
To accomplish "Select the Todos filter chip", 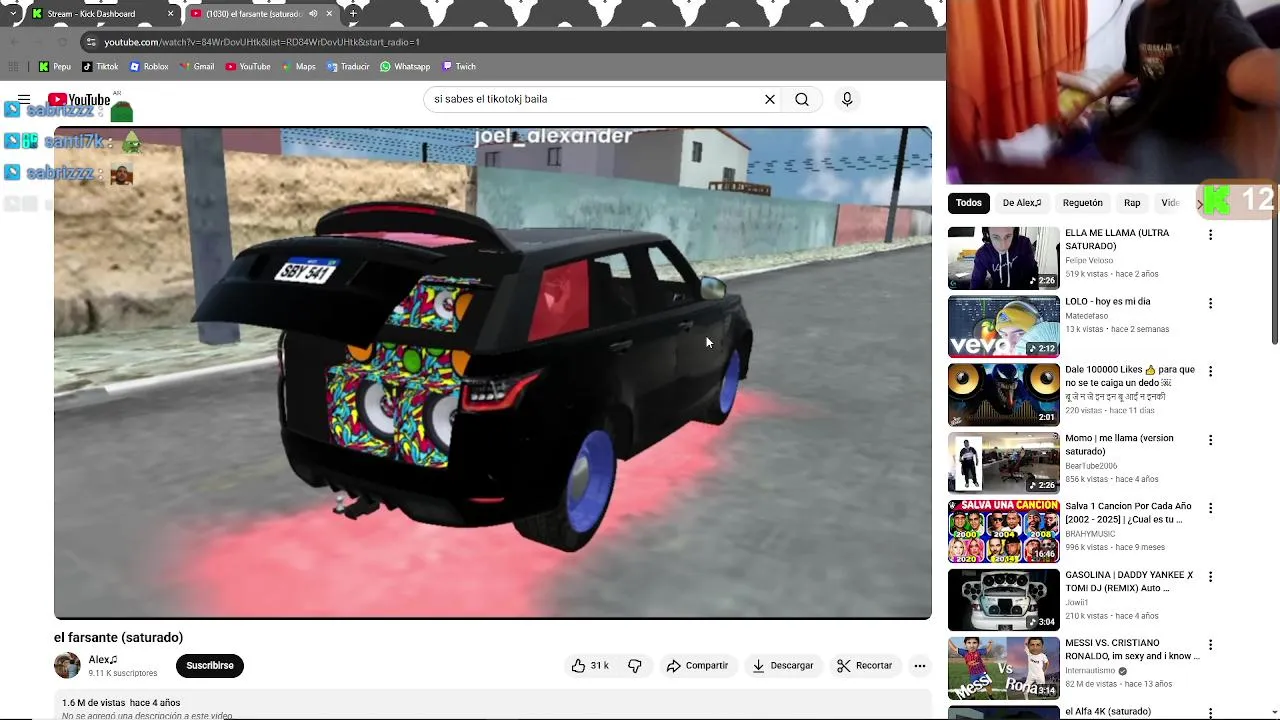I will (969, 203).
